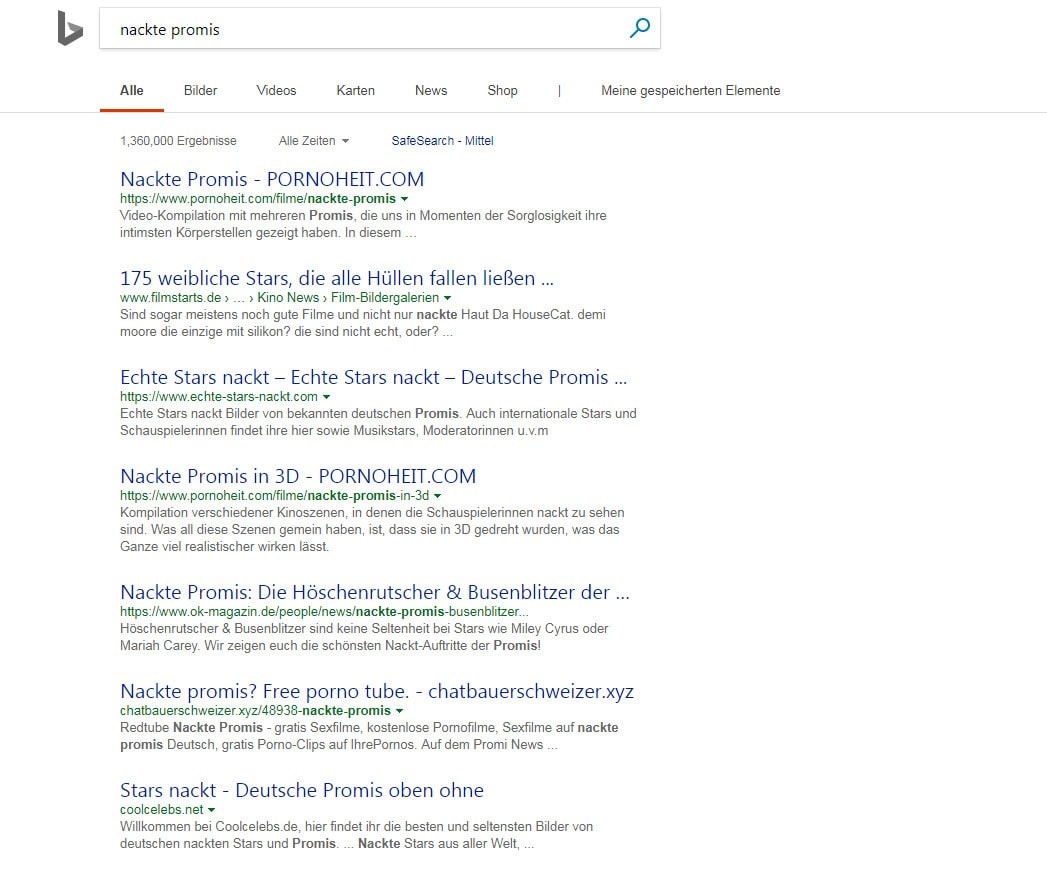Open Meine gespeicherten Elemente

(x=690, y=90)
